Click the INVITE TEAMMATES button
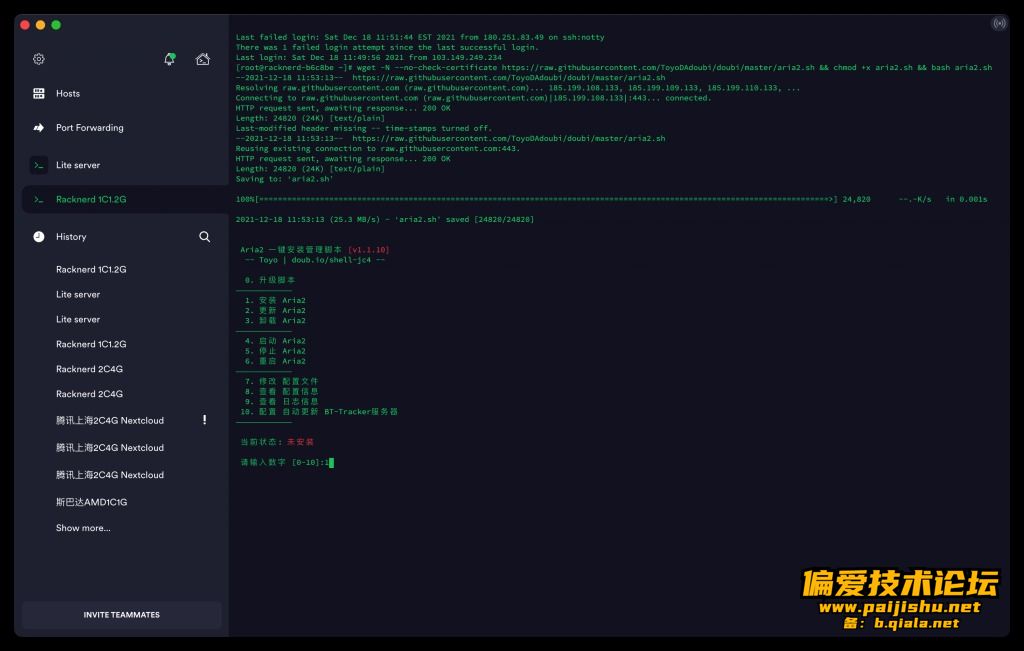This screenshot has width=1024, height=651. tap(121, 615)
